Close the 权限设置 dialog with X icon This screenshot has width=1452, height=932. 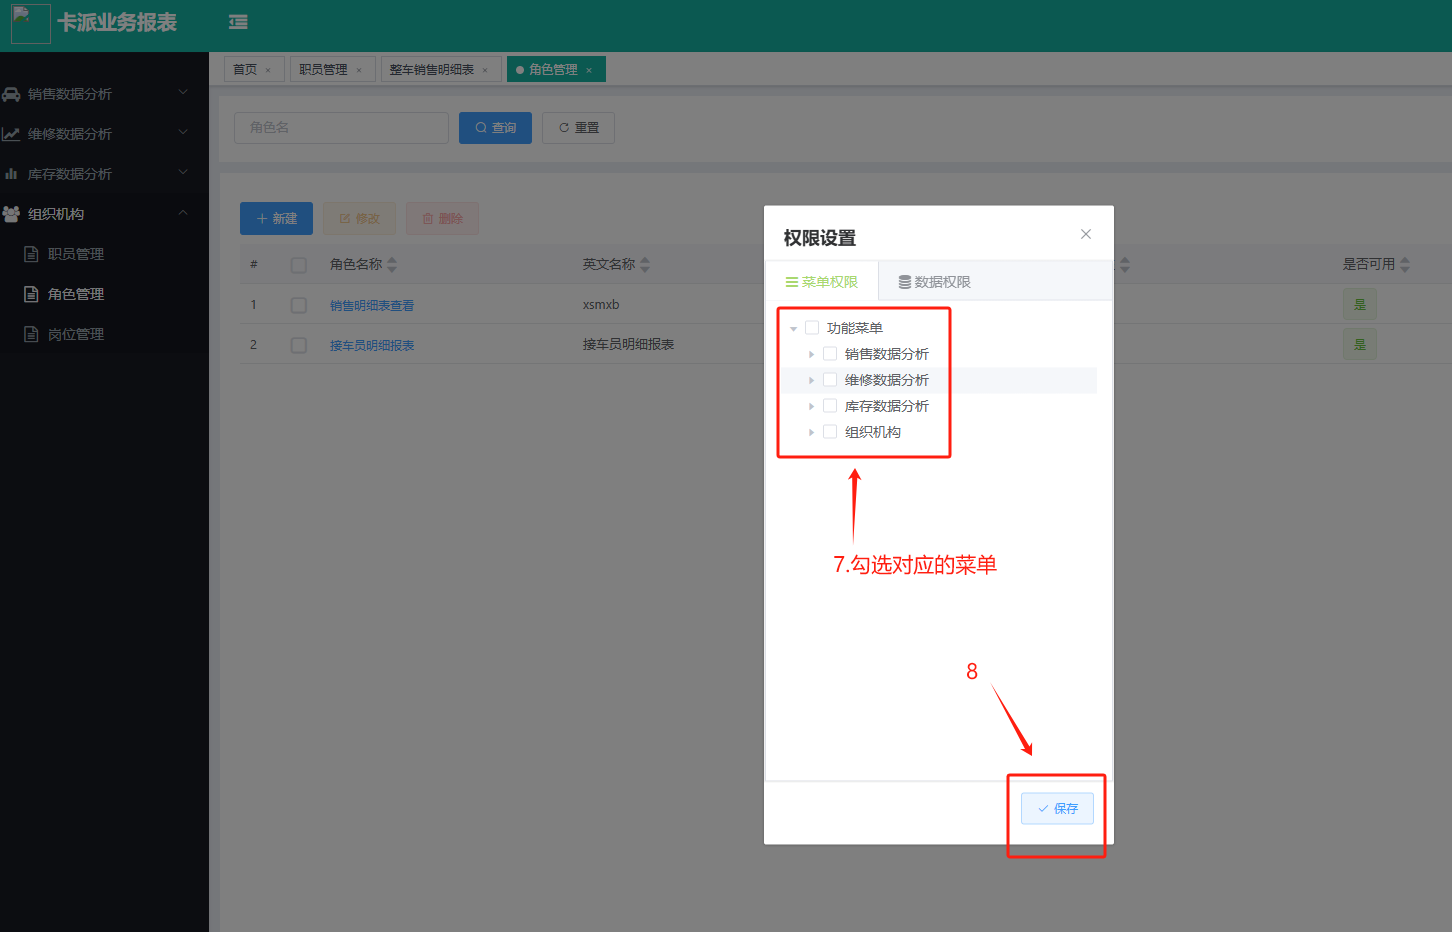click(1085, 234)
